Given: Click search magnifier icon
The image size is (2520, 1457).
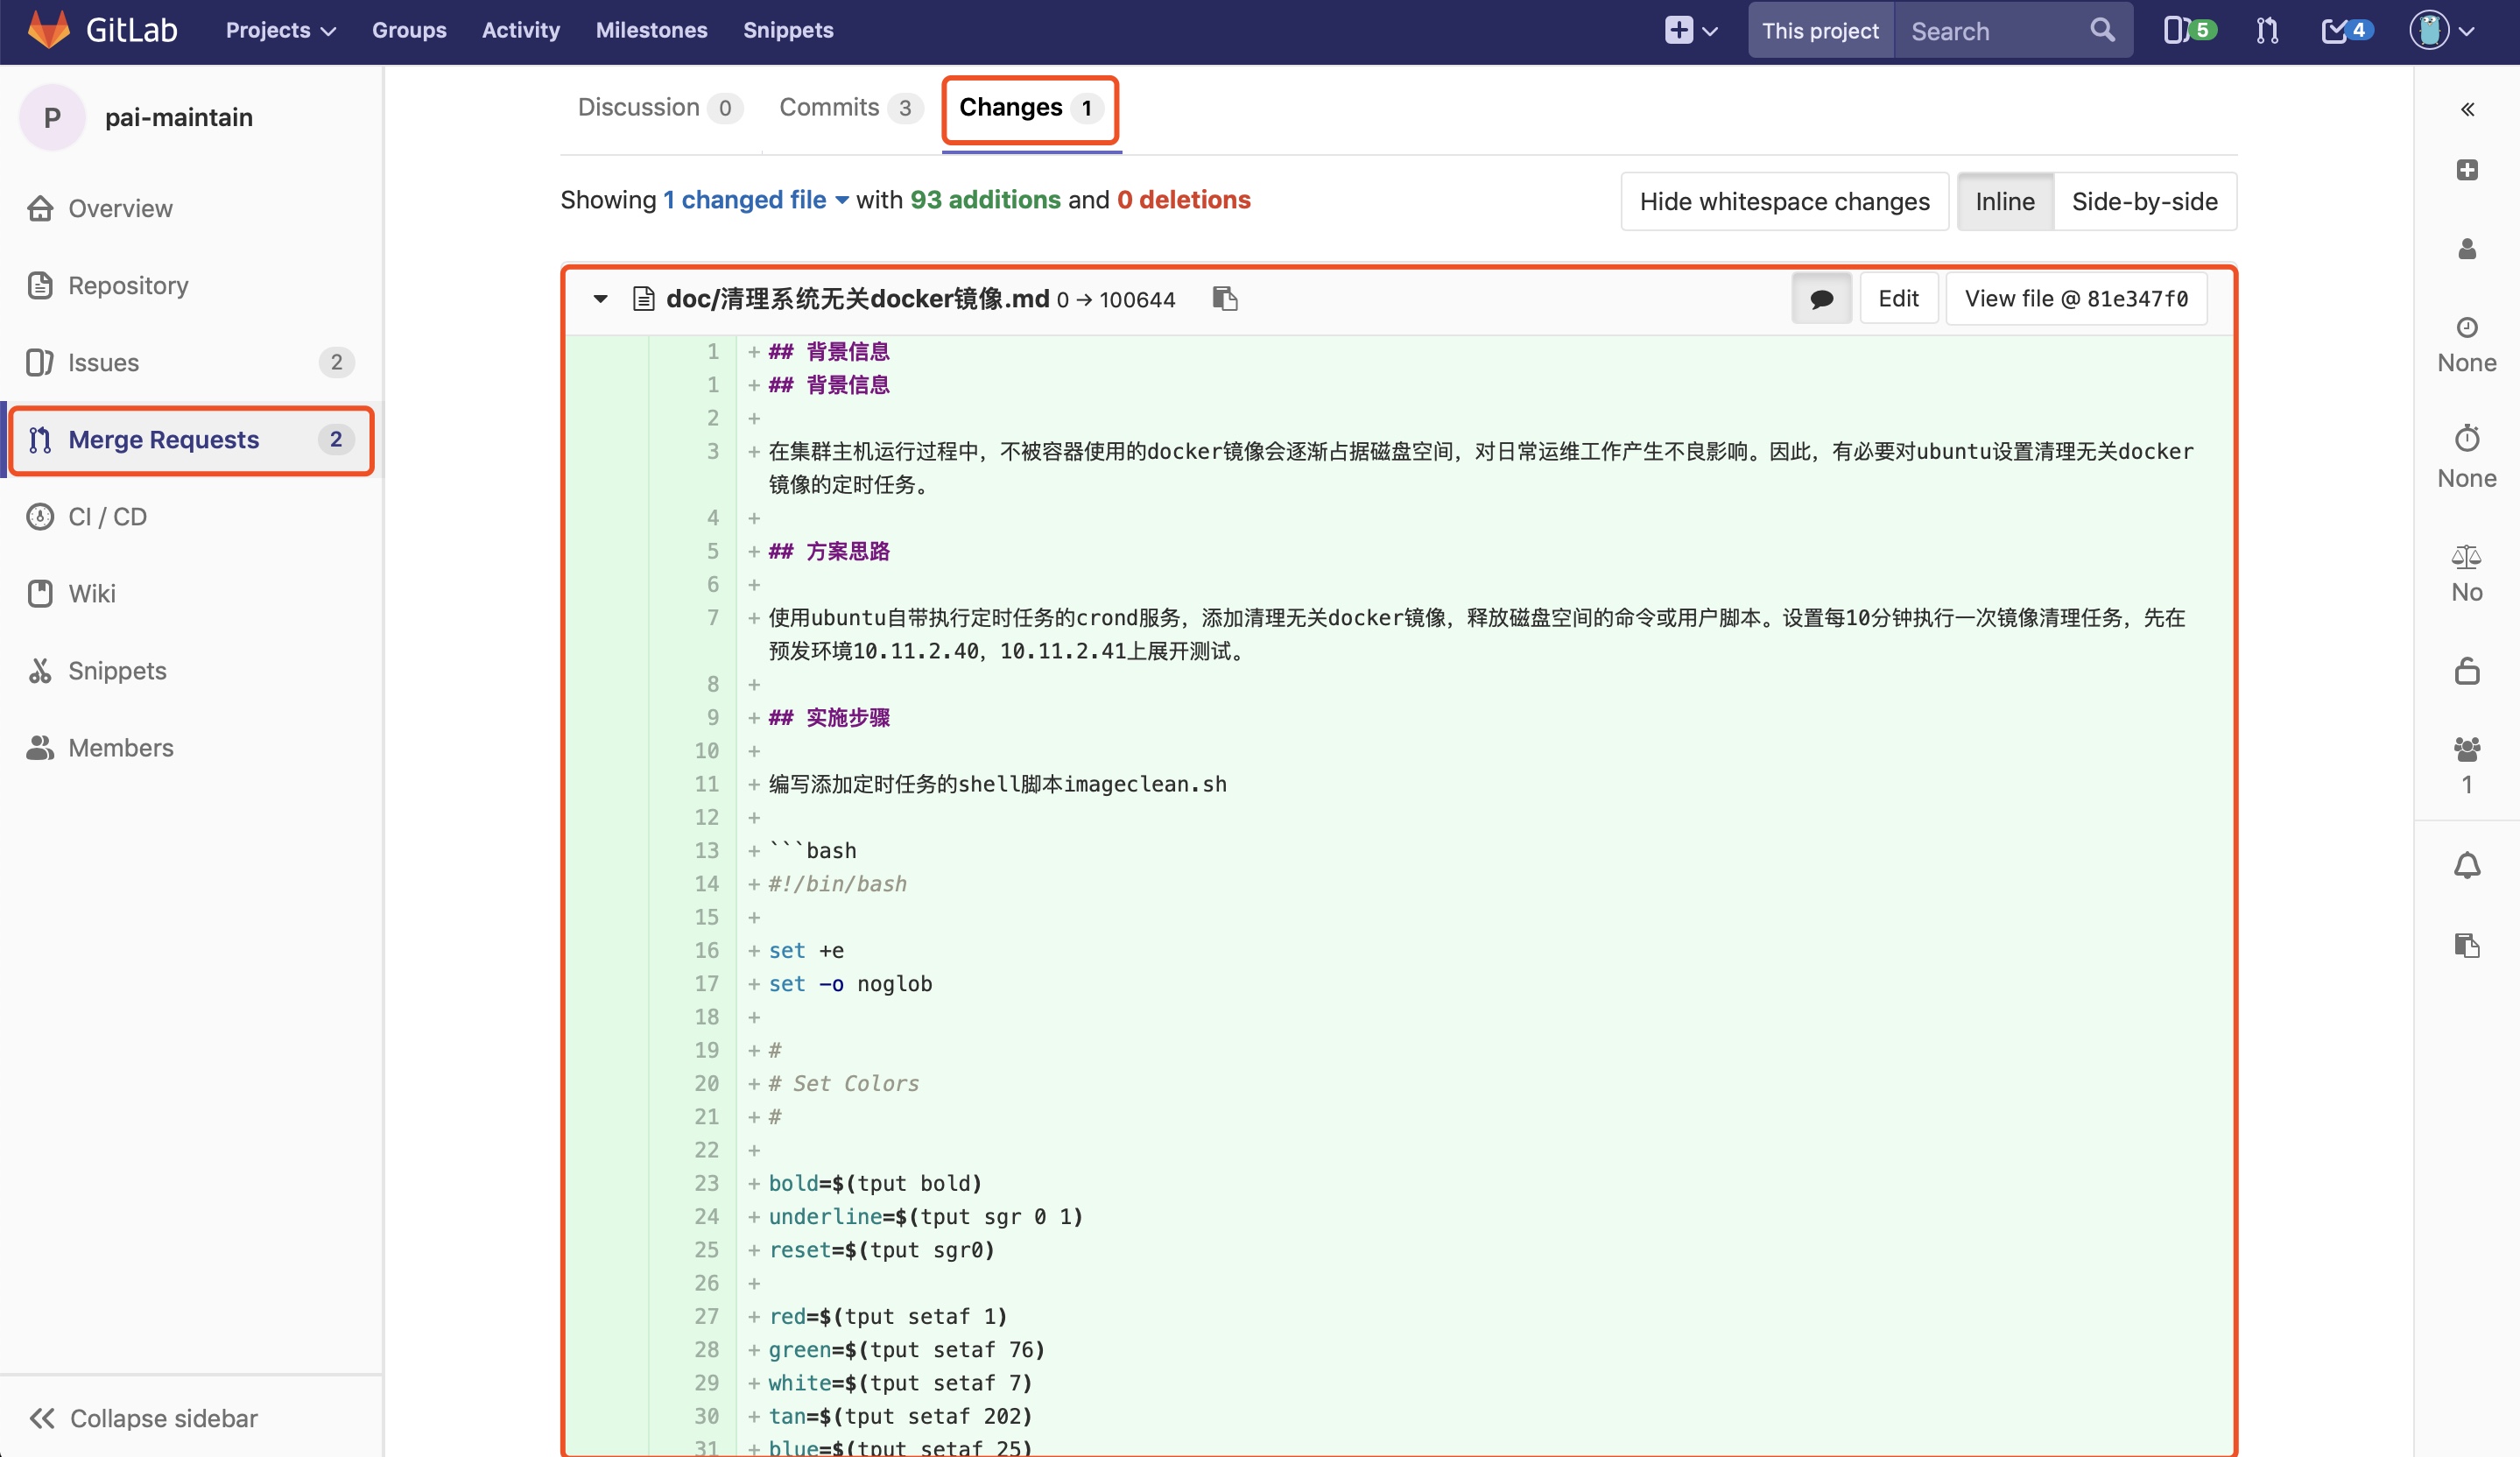Looking at the screenshot, I should point(2102,30).
